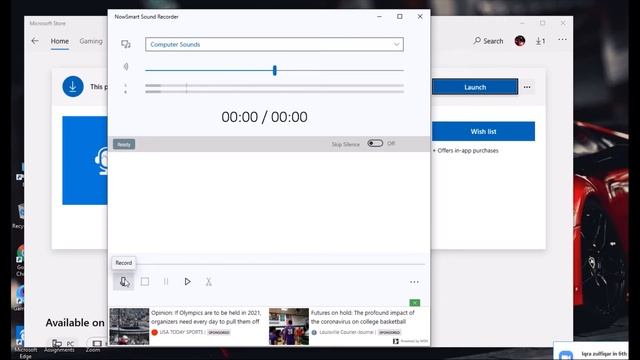
Task: Click the level meter bars
Action: (274, 89)
